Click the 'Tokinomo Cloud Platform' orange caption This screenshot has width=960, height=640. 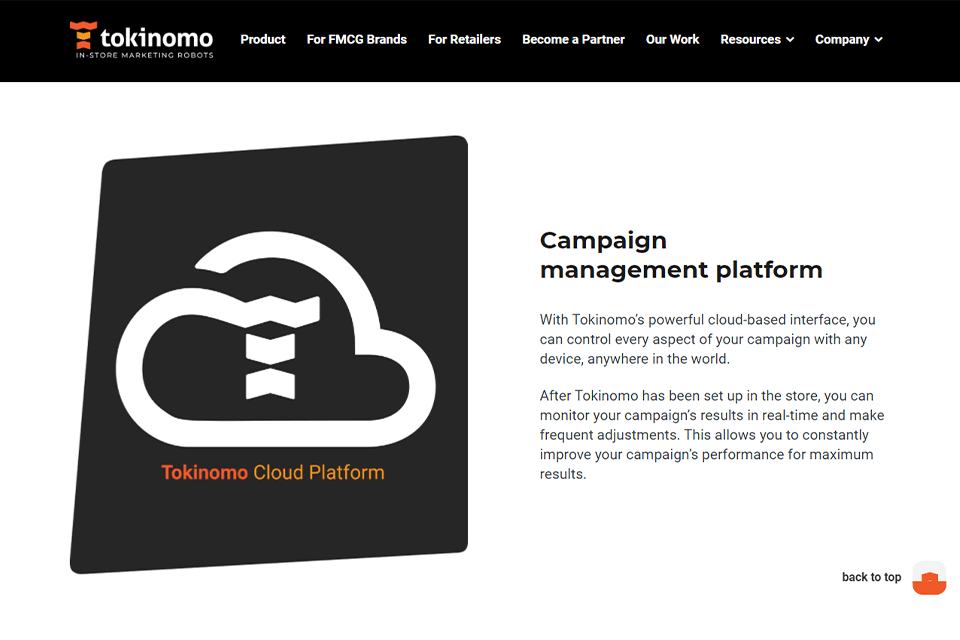point(273,472)
